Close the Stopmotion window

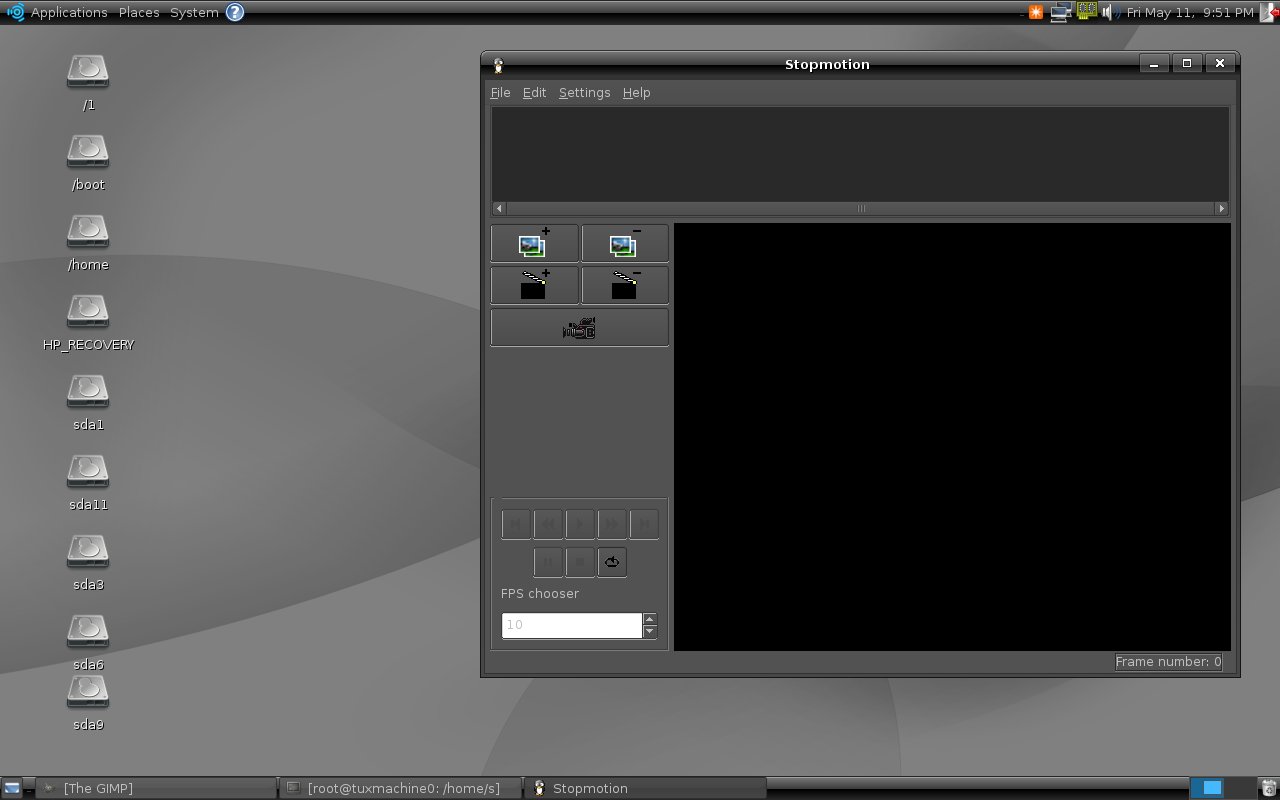1220,64
